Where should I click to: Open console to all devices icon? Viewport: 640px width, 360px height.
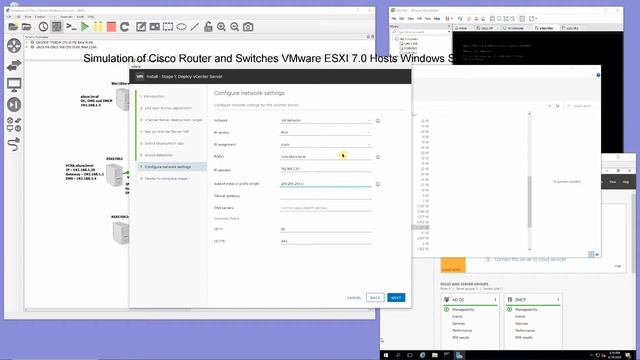point(71,27)
